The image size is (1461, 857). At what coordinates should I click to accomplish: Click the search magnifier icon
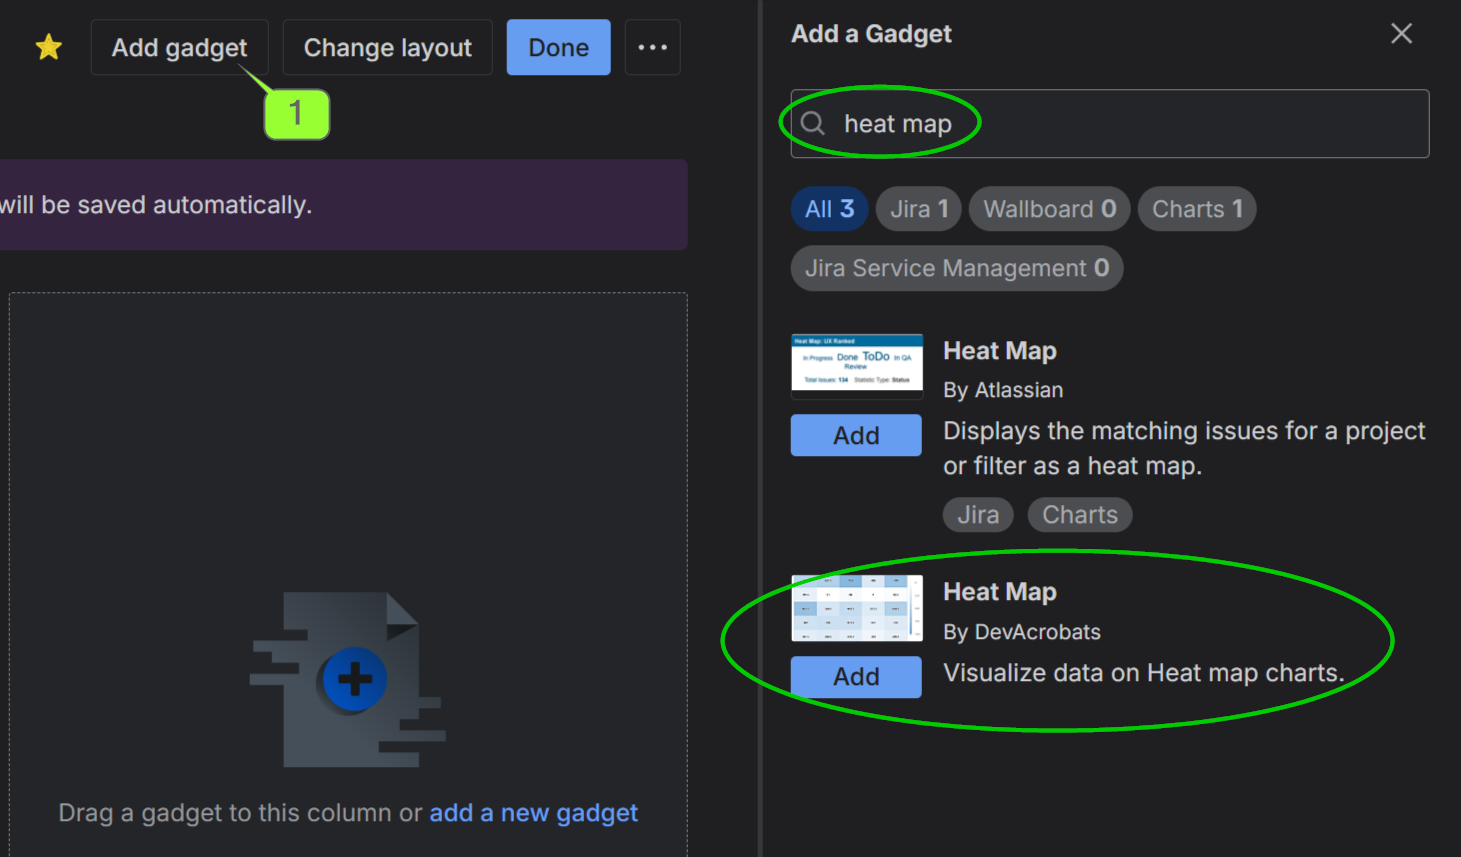813,123
